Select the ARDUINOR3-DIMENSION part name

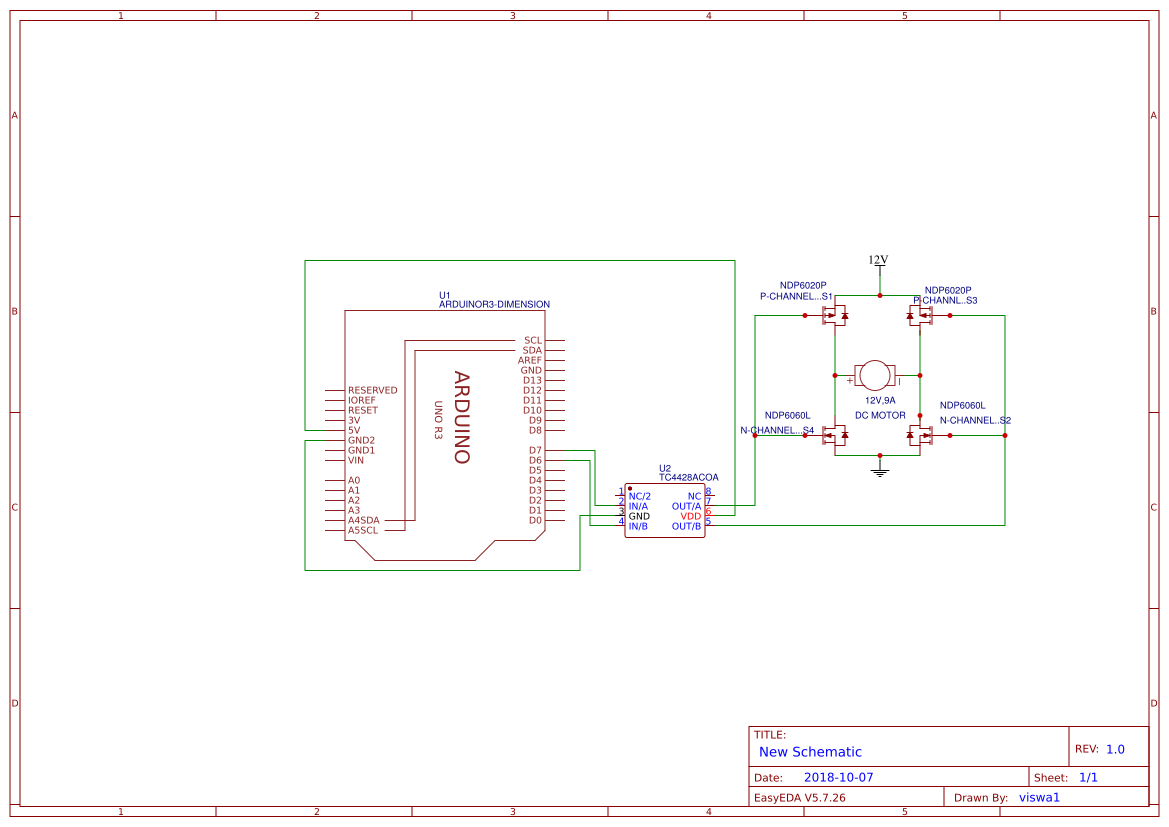494,304
